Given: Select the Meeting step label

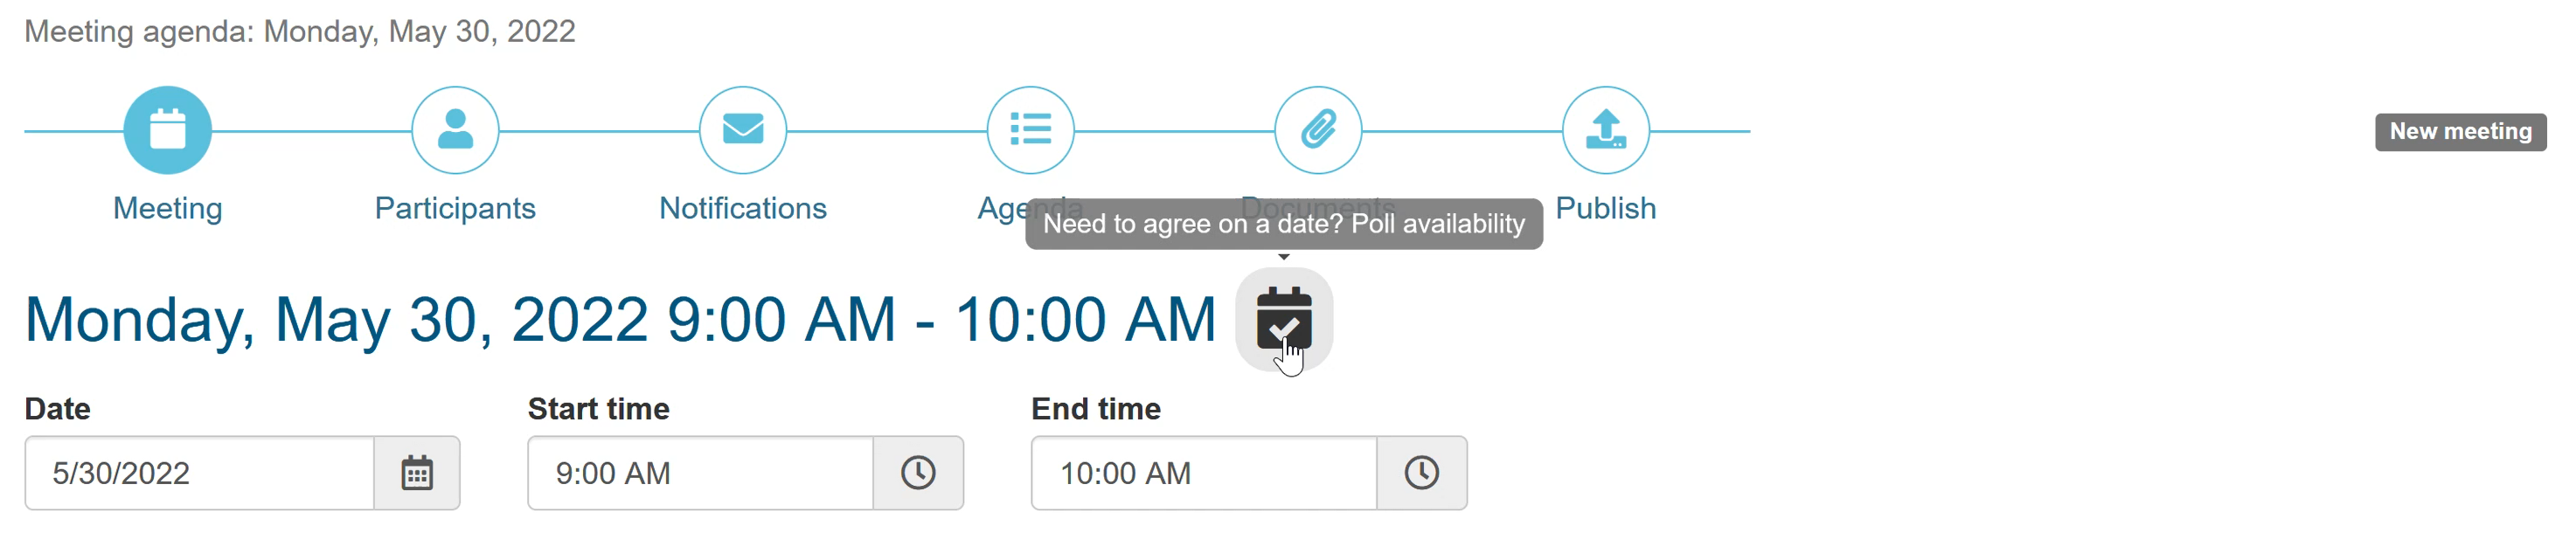Looking at the screenshot, I should click(x=167, y=208).
